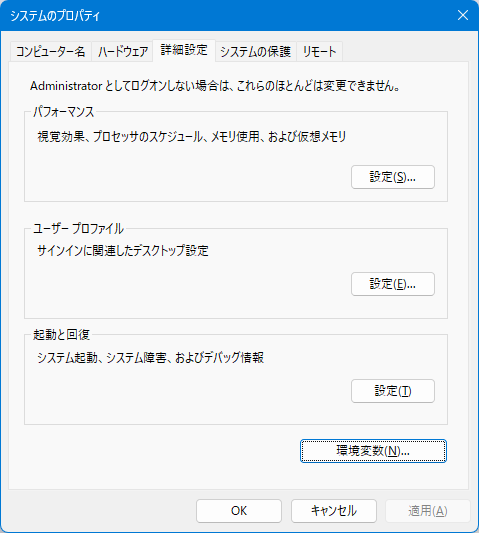Go to the システムの保護 tab
This screenshot has width=479, height=533.
(256, 52)
